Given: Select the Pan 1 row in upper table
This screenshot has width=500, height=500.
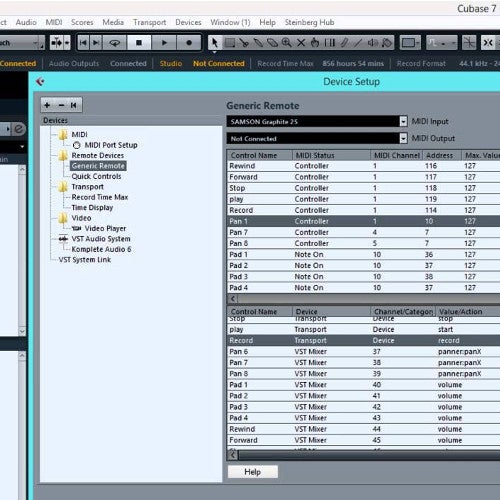Looking at the screenshot, I should point(364,221).
